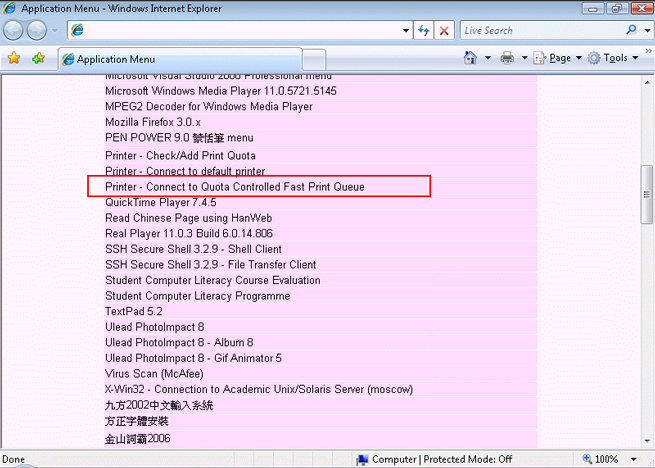Image resolution: width=655 pixels, height=468 pixels.
Task: Expand the Home button dropdown arrow
Action: click(x=488, y=58)
